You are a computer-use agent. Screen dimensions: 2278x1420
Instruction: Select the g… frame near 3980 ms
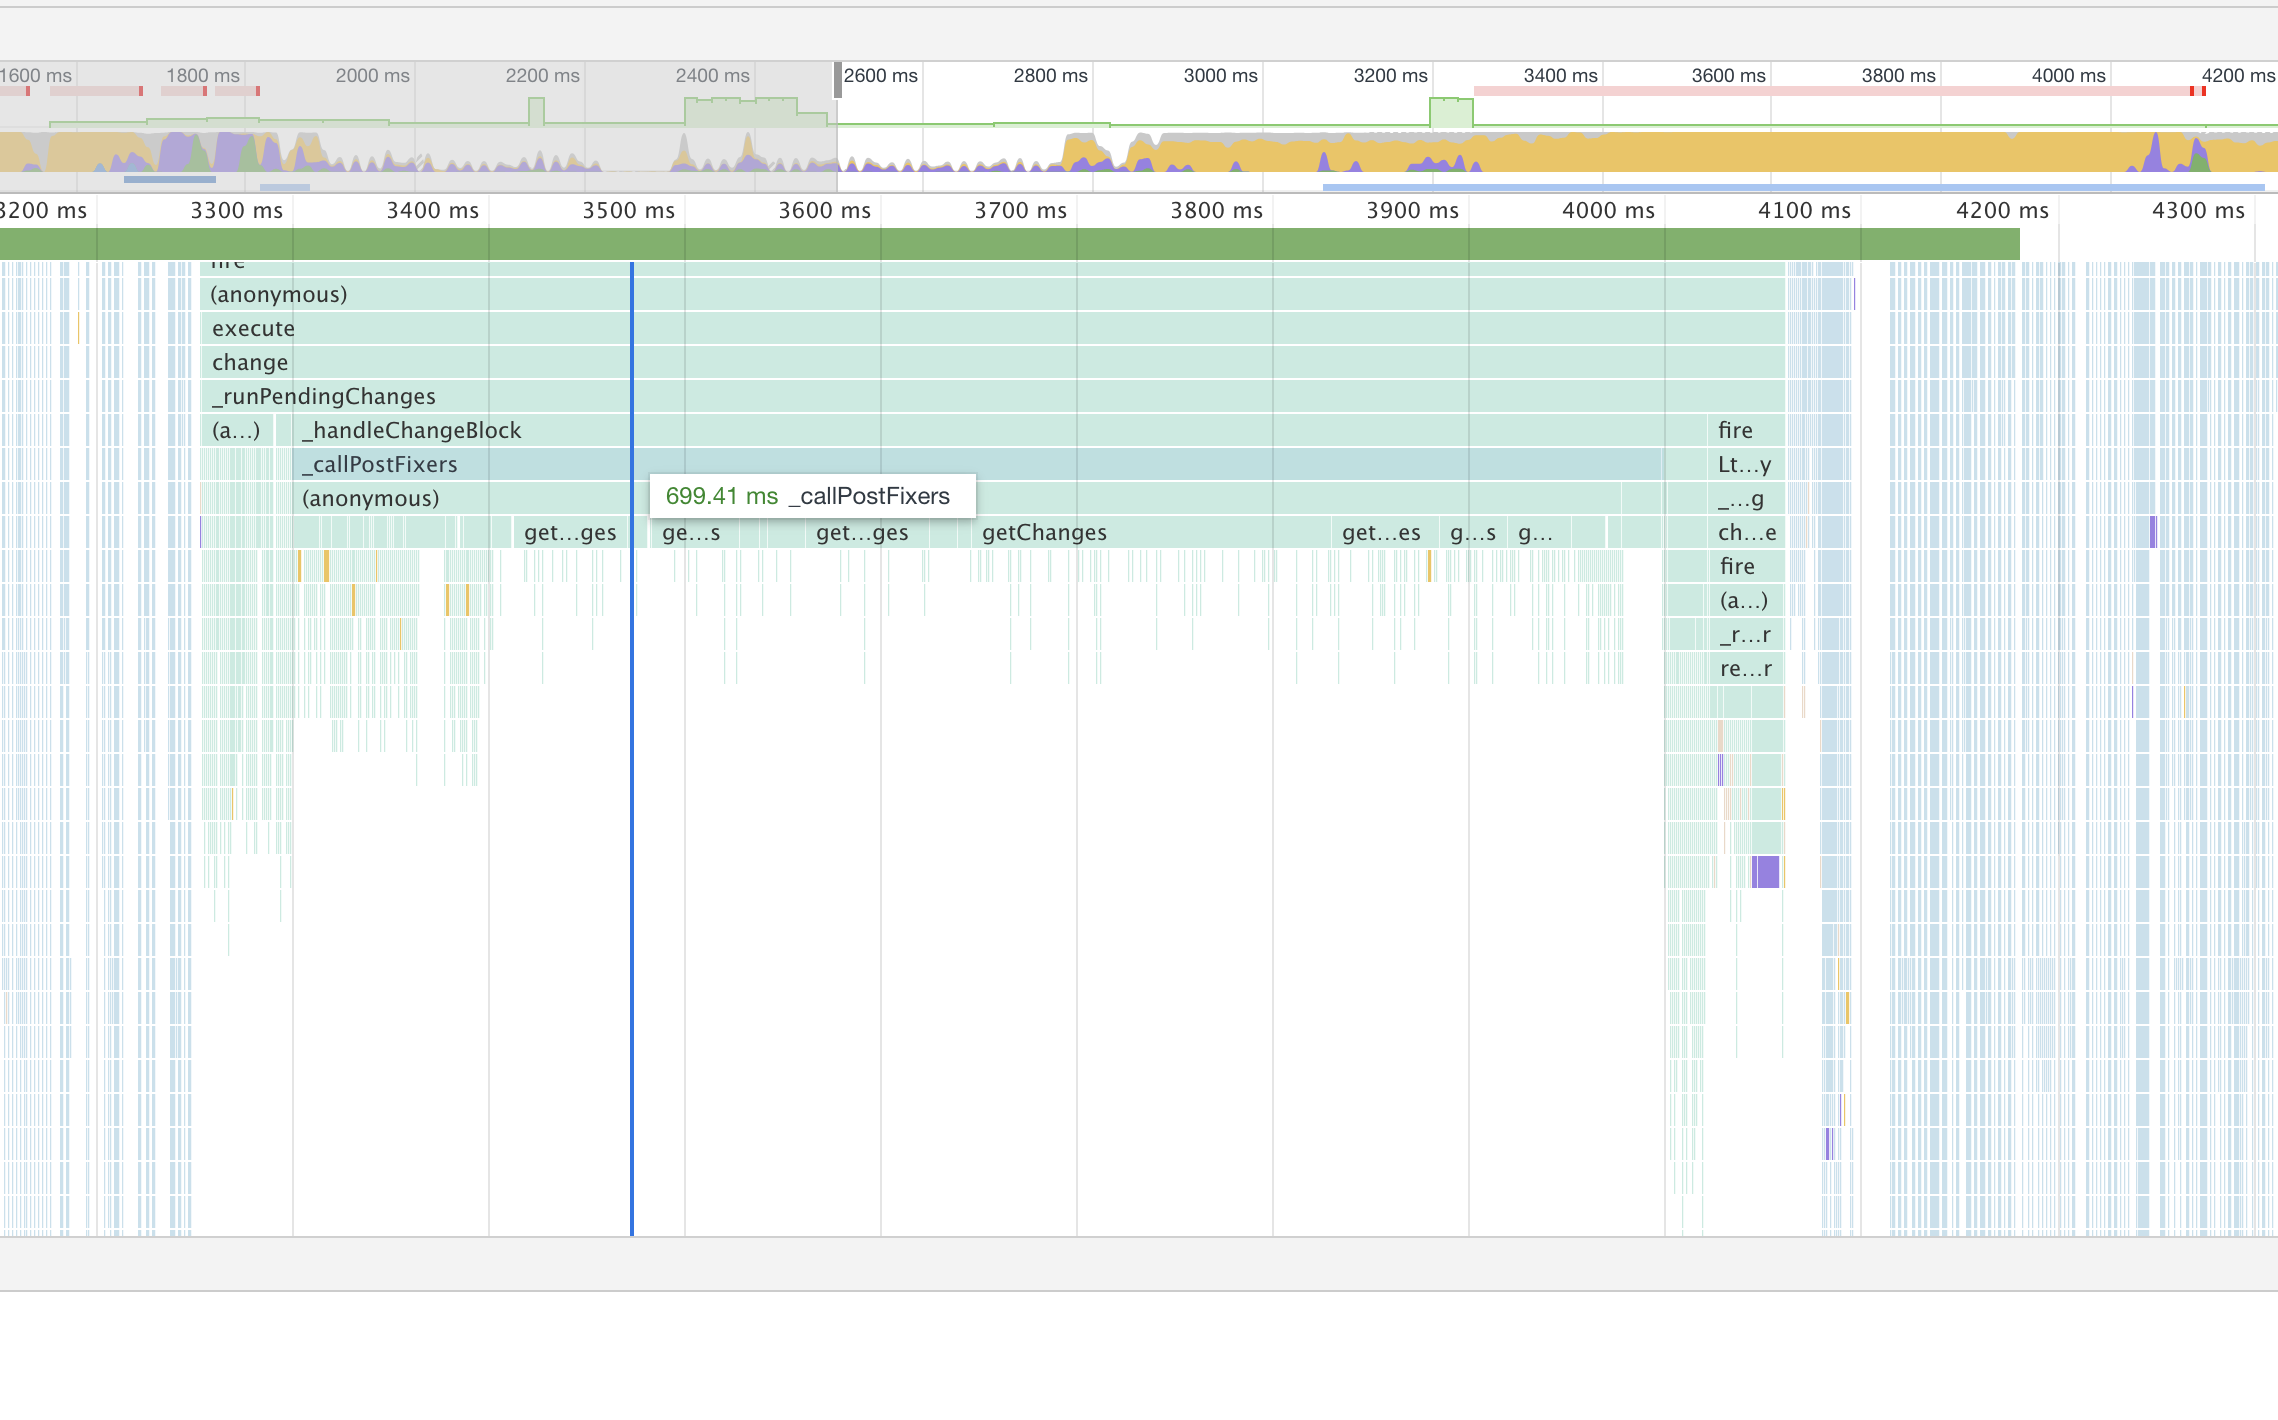[1540, 532]
